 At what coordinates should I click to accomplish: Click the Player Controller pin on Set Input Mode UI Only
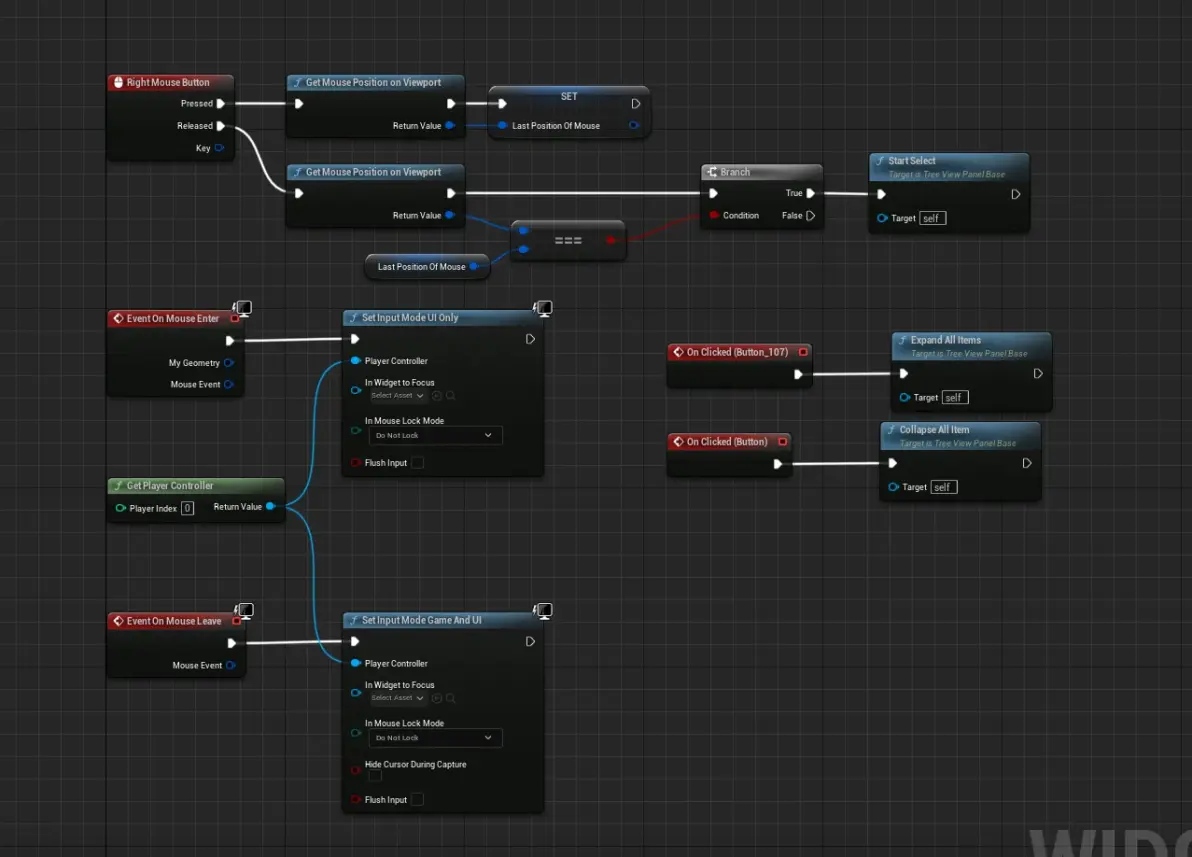click(x=355, y=360)
